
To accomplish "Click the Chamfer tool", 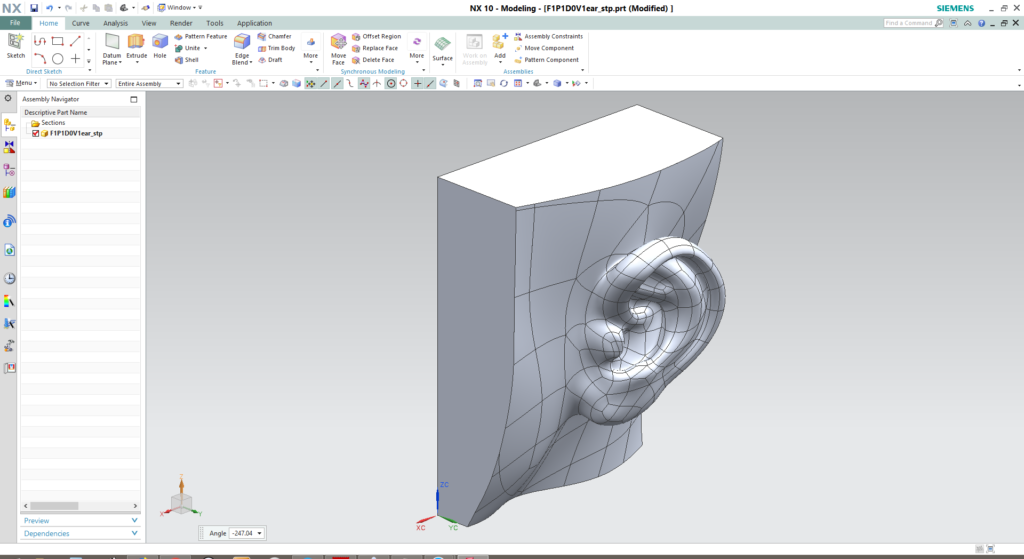I will point(274,36).
